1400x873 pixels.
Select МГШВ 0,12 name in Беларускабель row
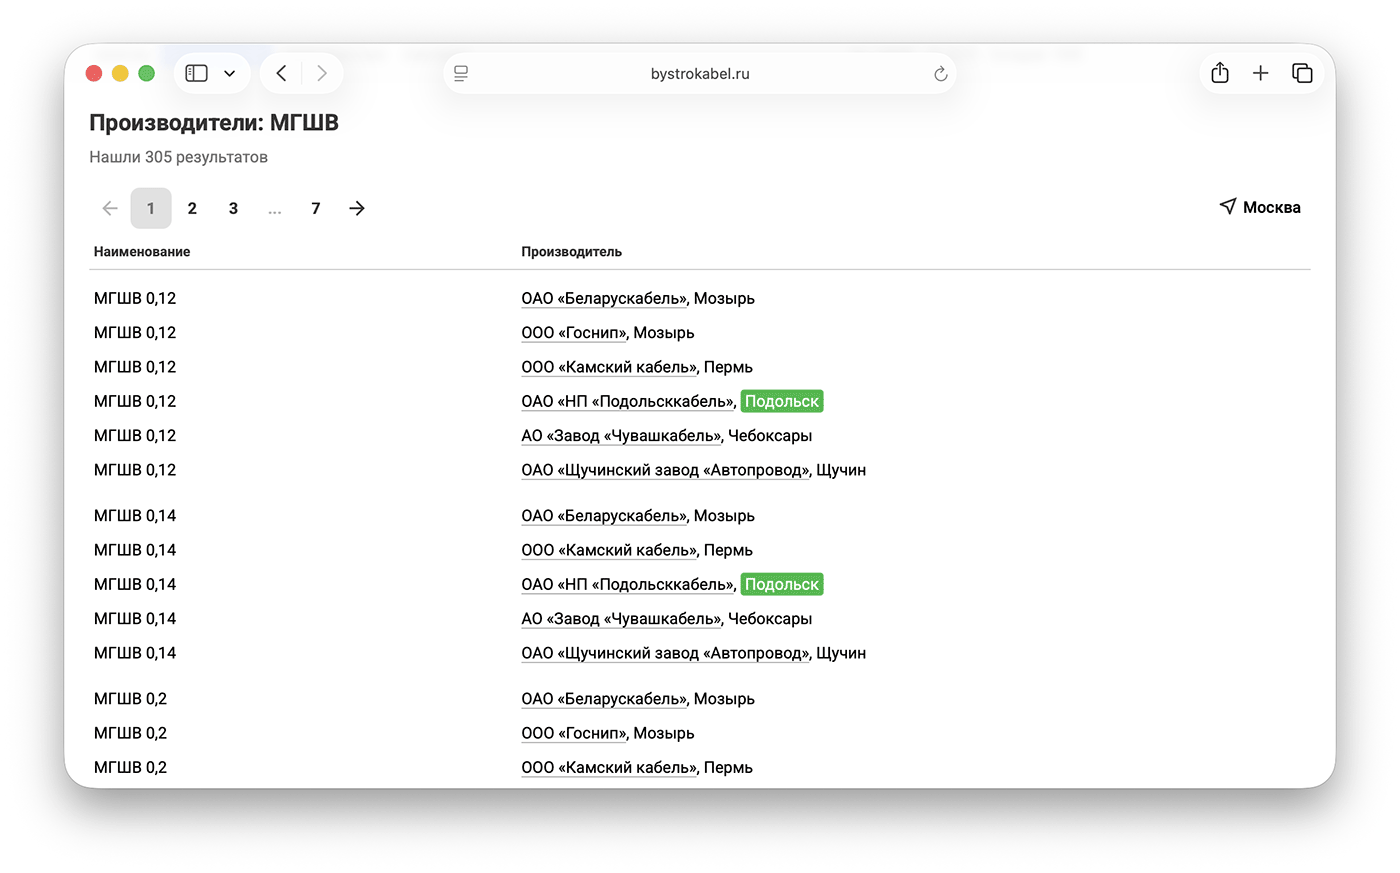pos(135,298)
